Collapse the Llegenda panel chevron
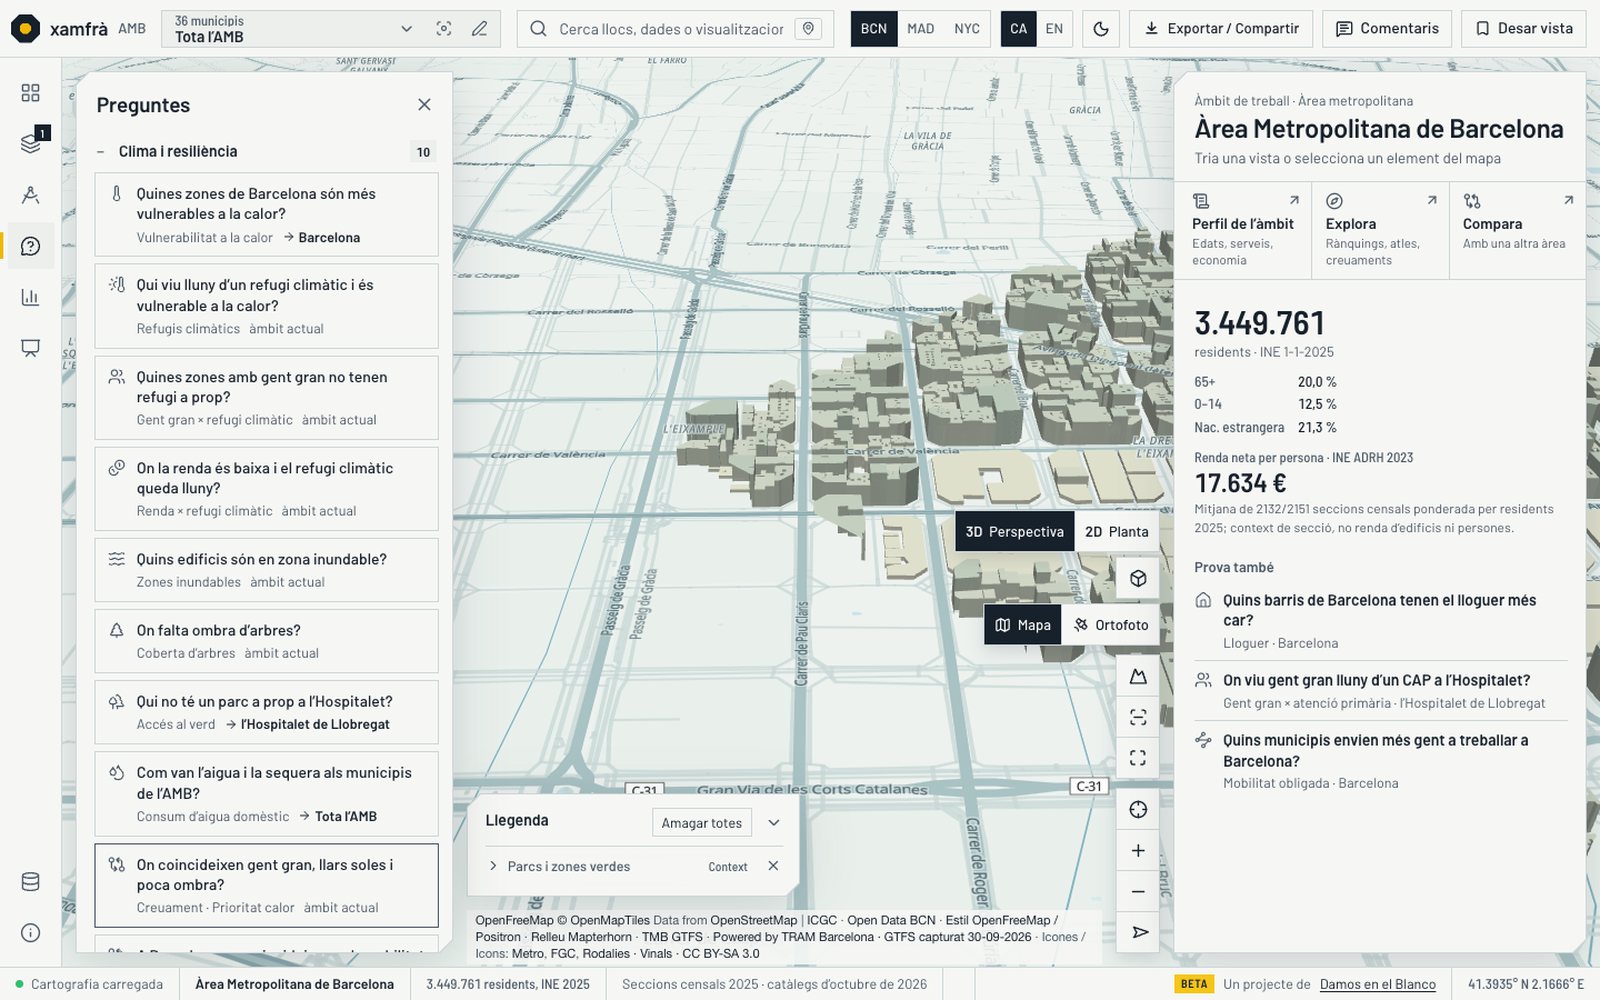The width and height of the screenshot is (1600, 1000). click(774, 823)
